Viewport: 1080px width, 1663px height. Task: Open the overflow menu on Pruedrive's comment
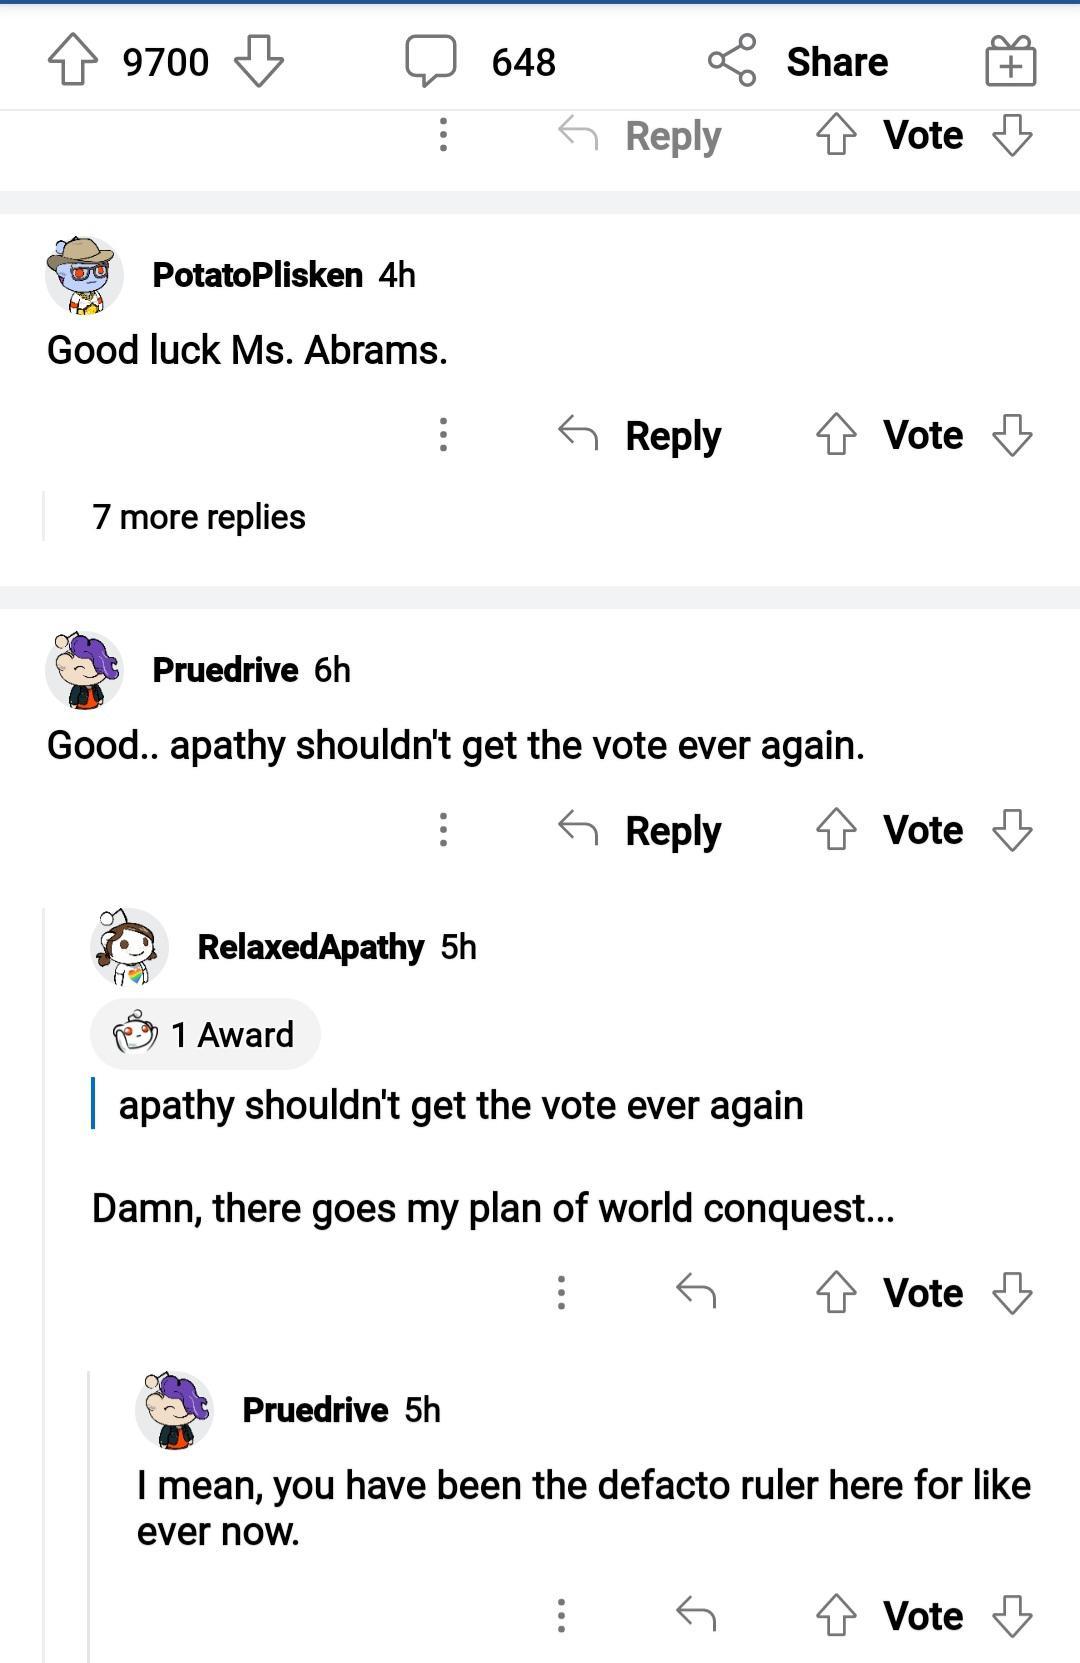443,829
